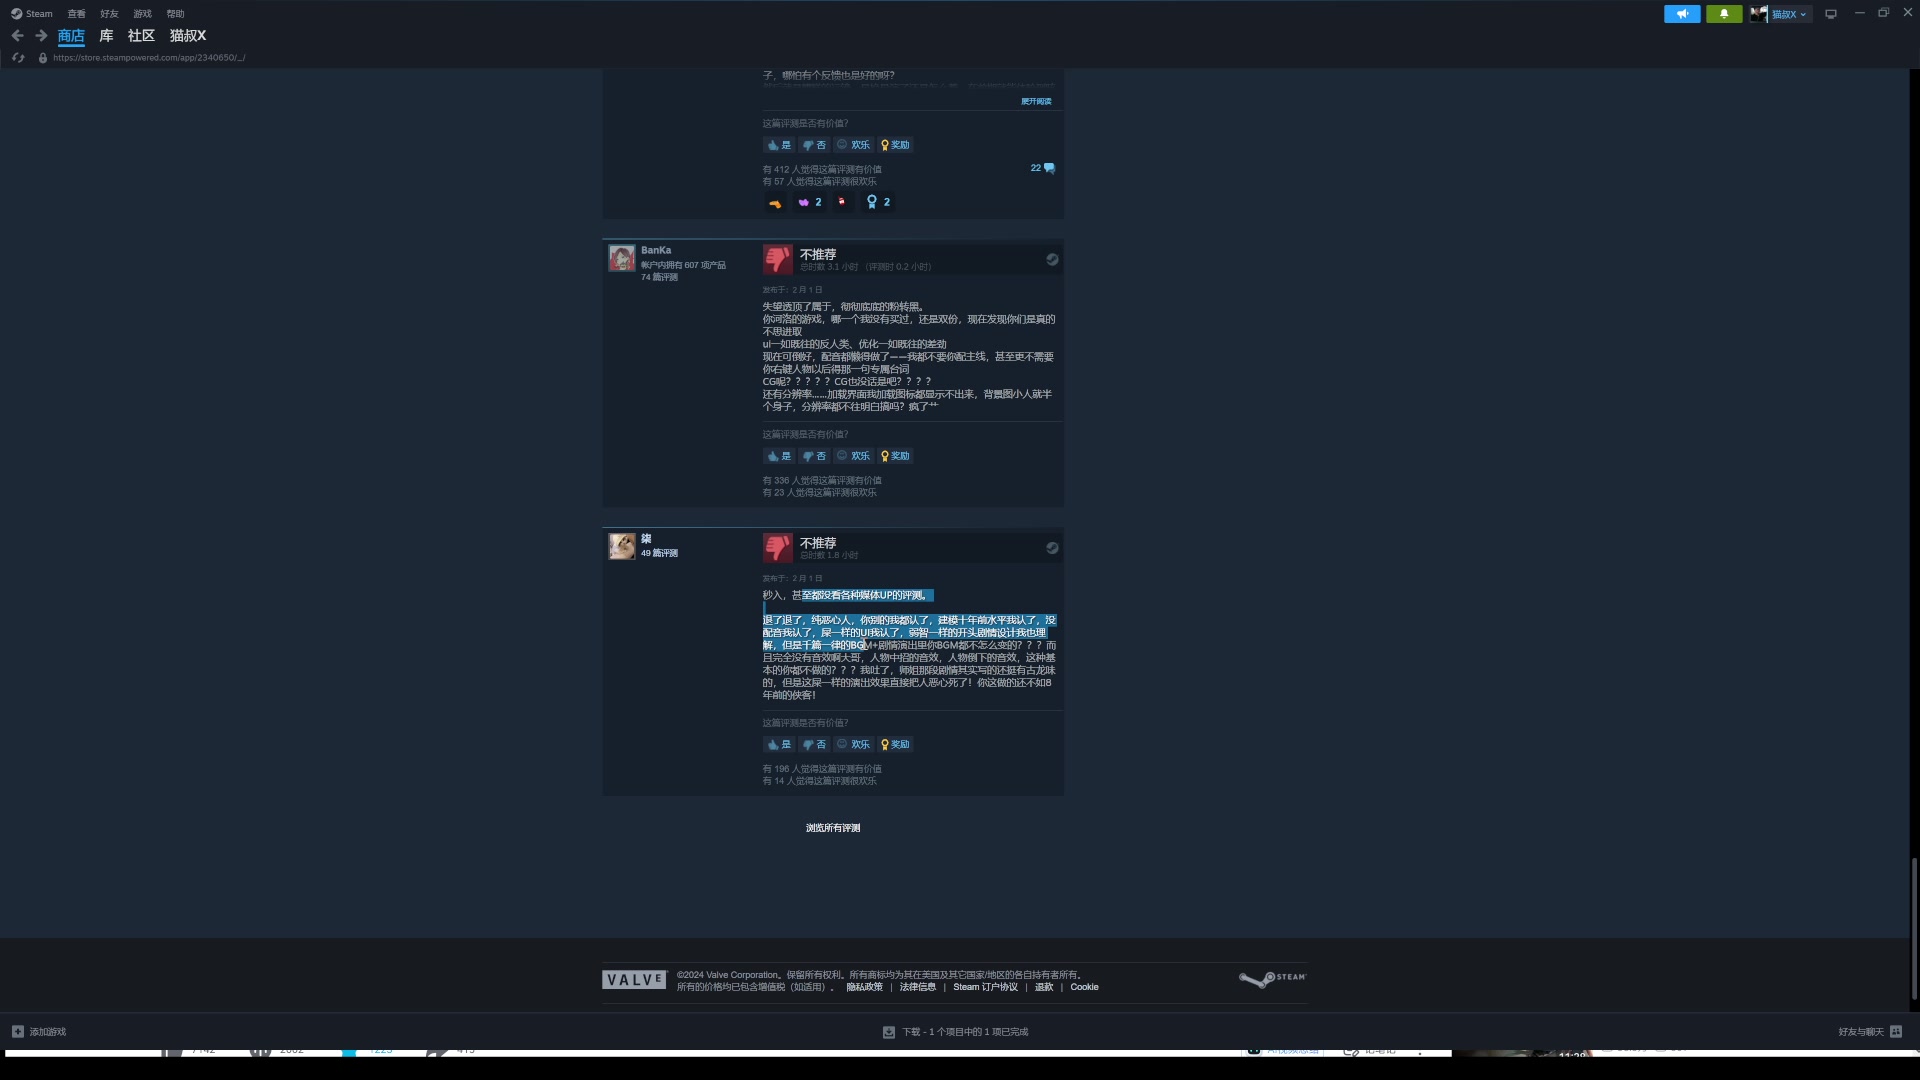Switch to the 库 (Library) tab
Image resolution: width=1920 pixels, height=1080 pixels.
[x=106, y=36]
